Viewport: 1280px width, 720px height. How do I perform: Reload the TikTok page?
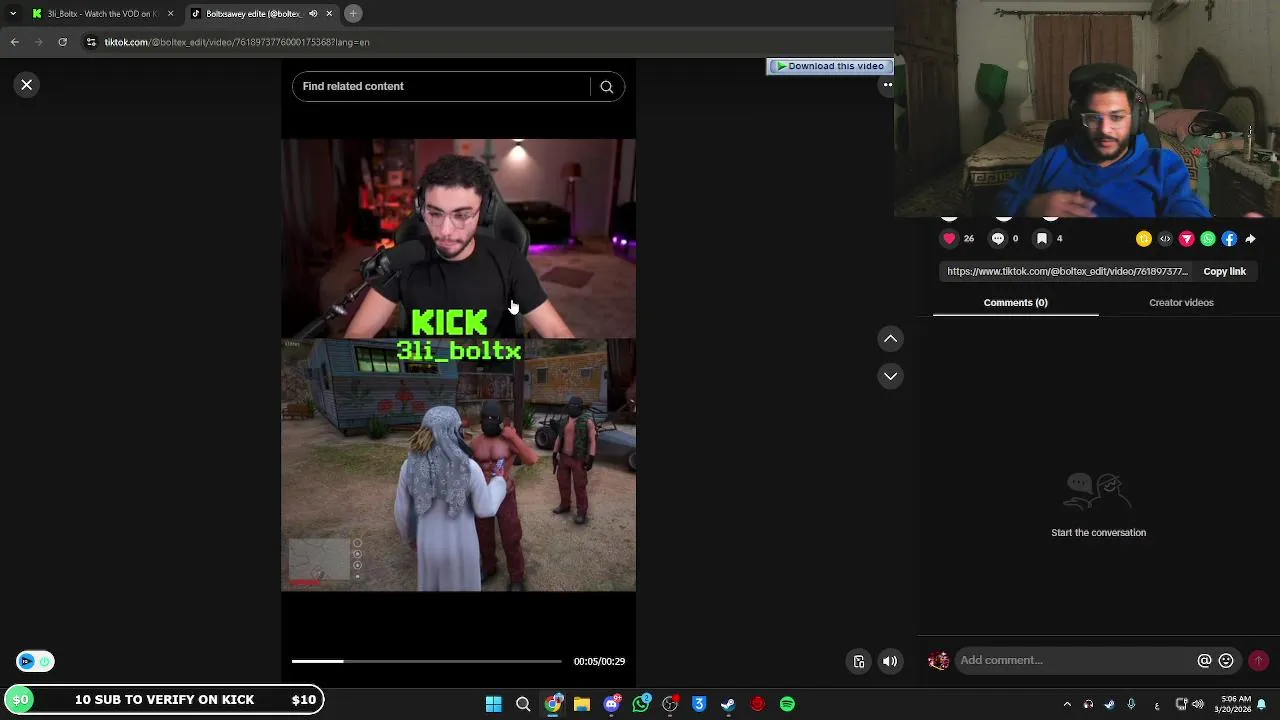[62, 42]
